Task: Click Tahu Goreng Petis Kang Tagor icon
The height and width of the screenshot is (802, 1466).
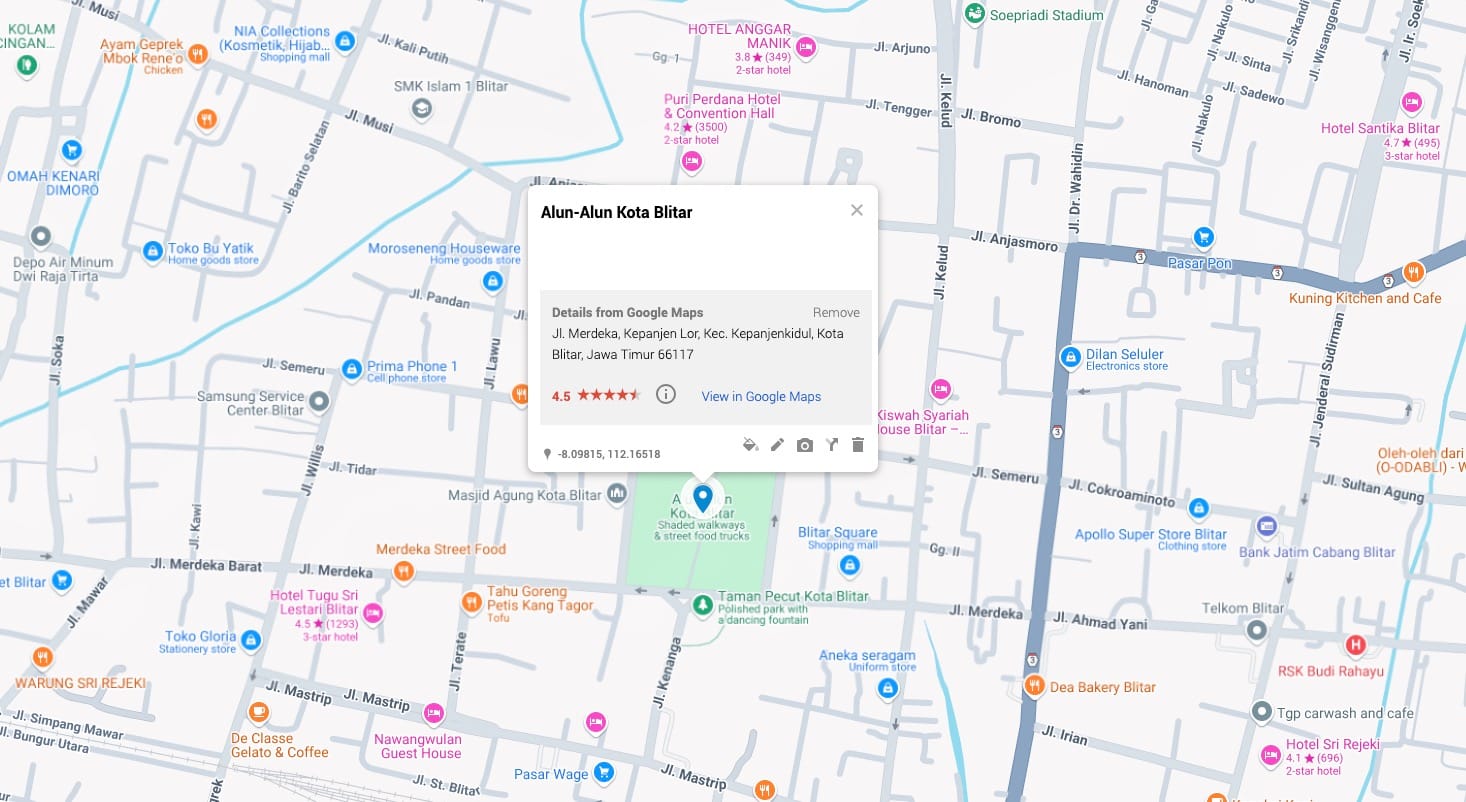Action: [x=471, y=602]
